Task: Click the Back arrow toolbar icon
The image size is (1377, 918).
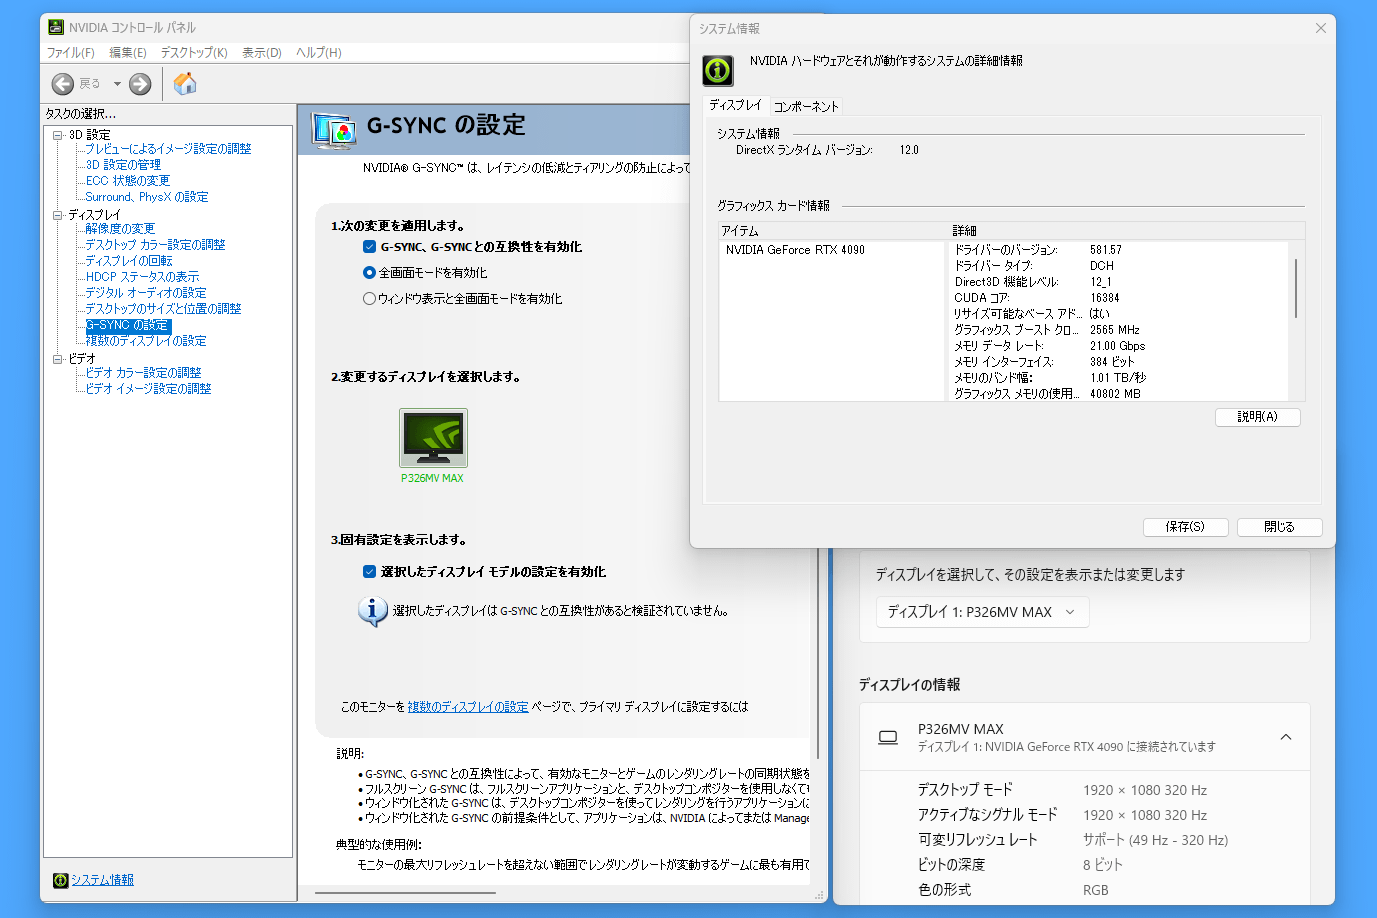Action: pyautogui.click(x=63, y=84)
